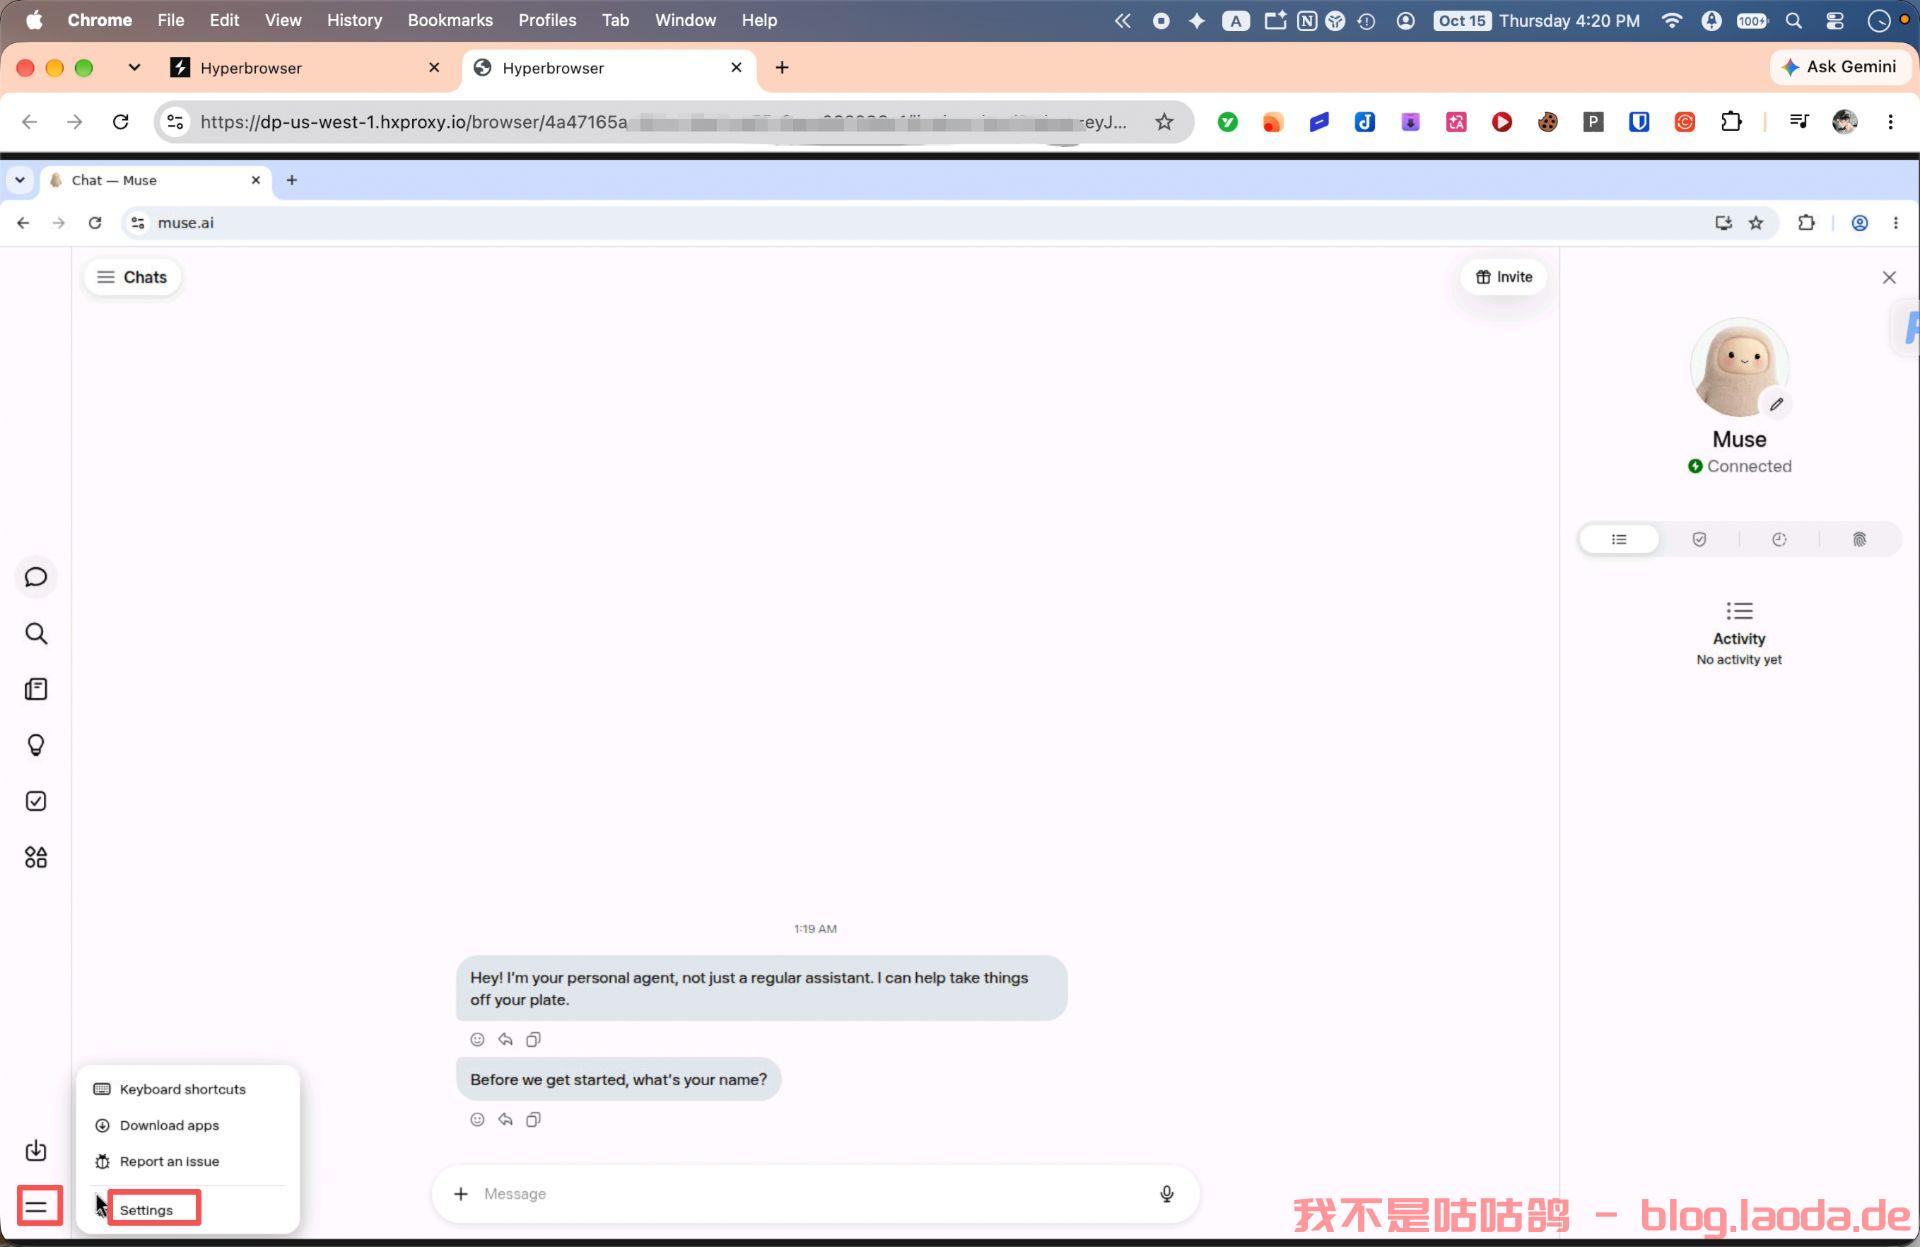Image resolution: width=1920 pixels, height=1247 pixels.
Task: Bookmark muse.ai with inner star icon
Action: [1756, 223]
